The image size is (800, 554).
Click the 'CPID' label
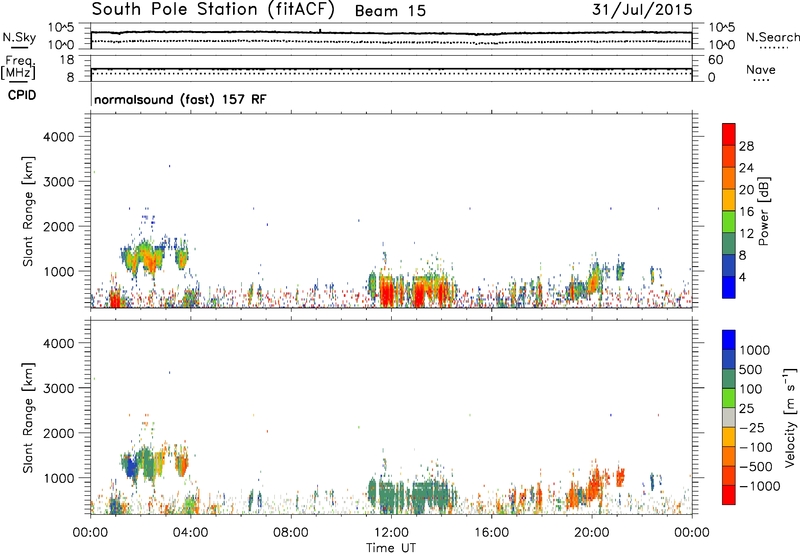tap(22, 95)
